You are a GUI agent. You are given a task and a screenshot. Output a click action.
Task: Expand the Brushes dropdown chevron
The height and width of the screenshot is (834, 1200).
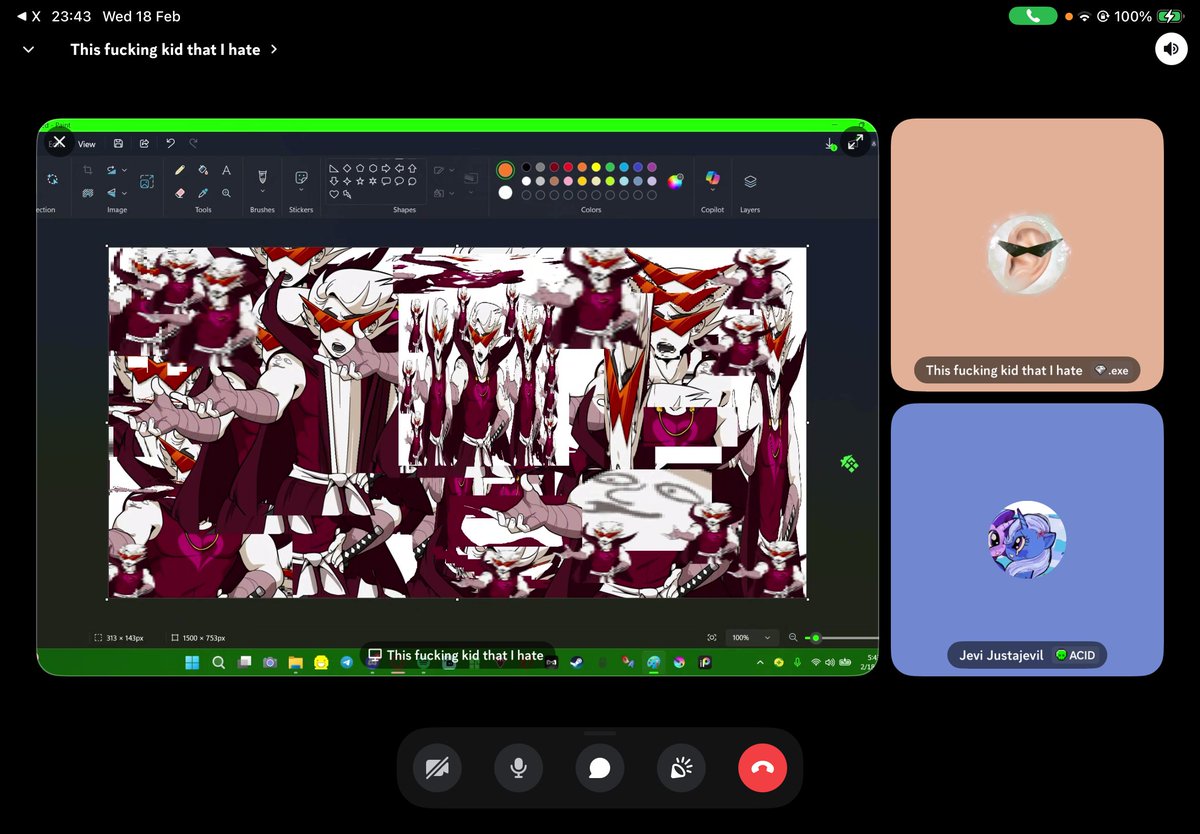point(263,191)
